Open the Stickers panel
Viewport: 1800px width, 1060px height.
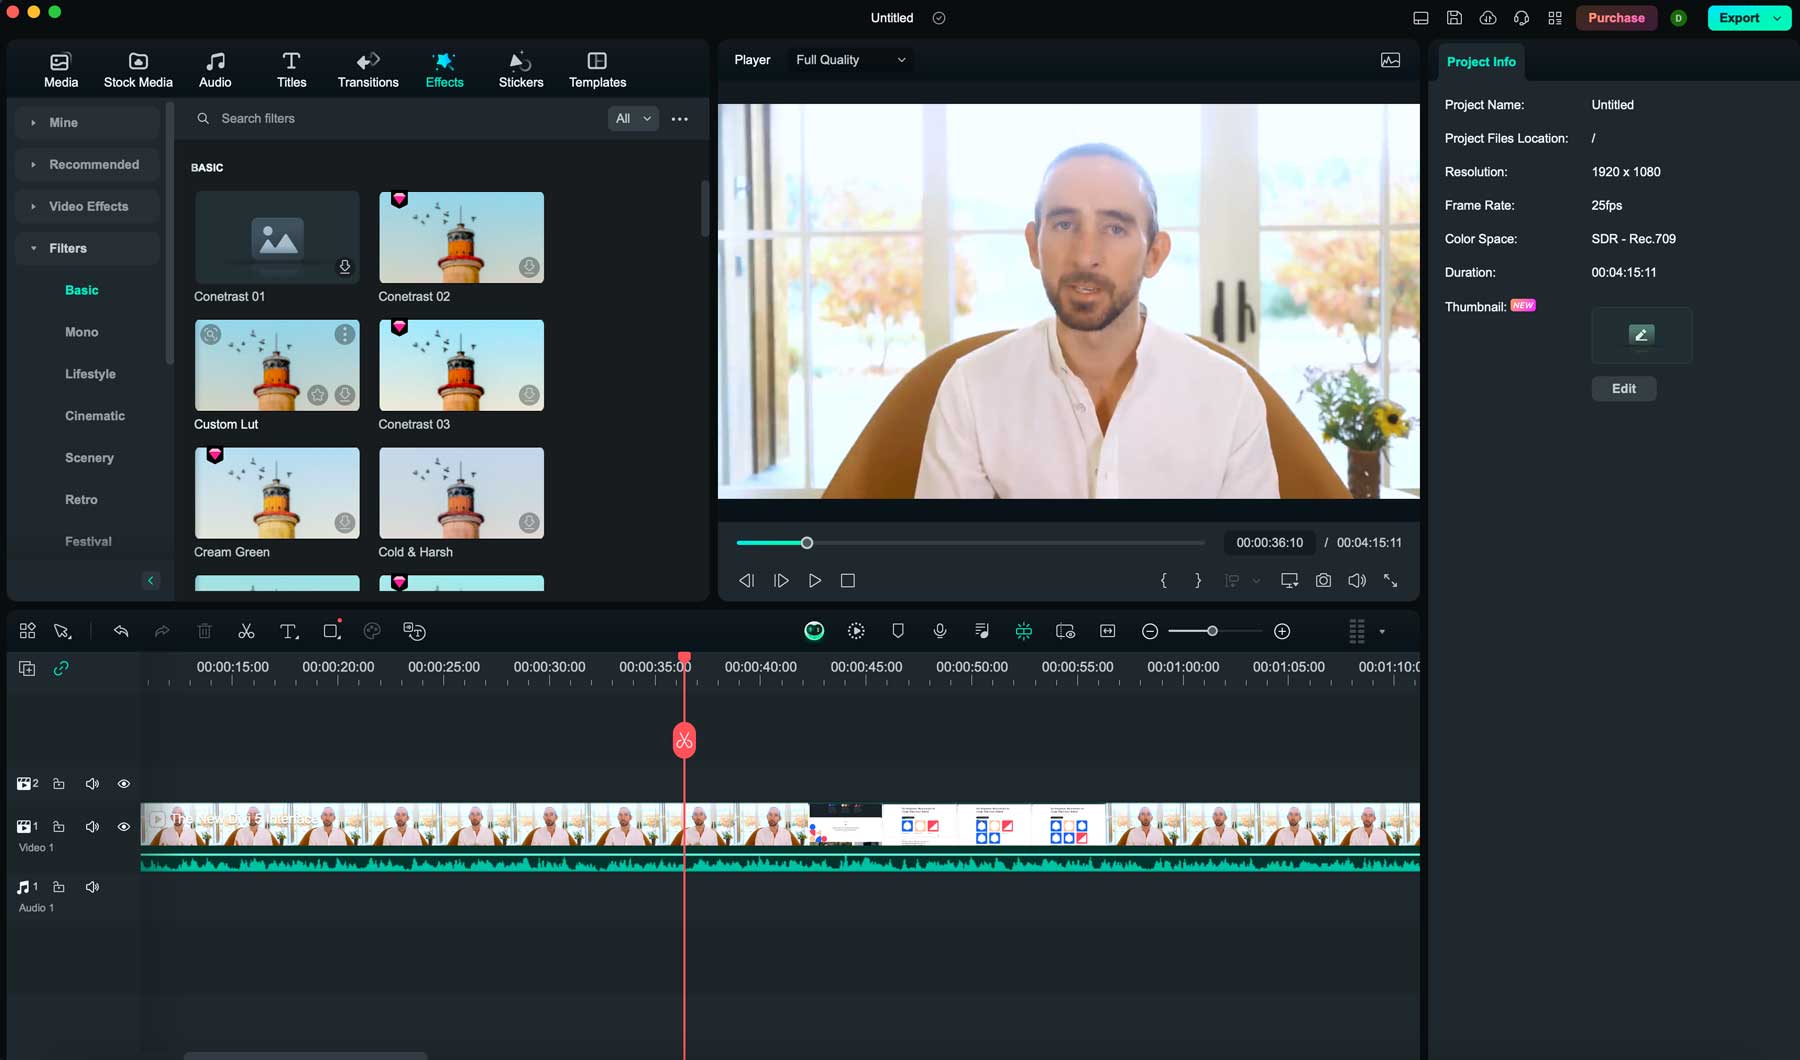[520, 68]
